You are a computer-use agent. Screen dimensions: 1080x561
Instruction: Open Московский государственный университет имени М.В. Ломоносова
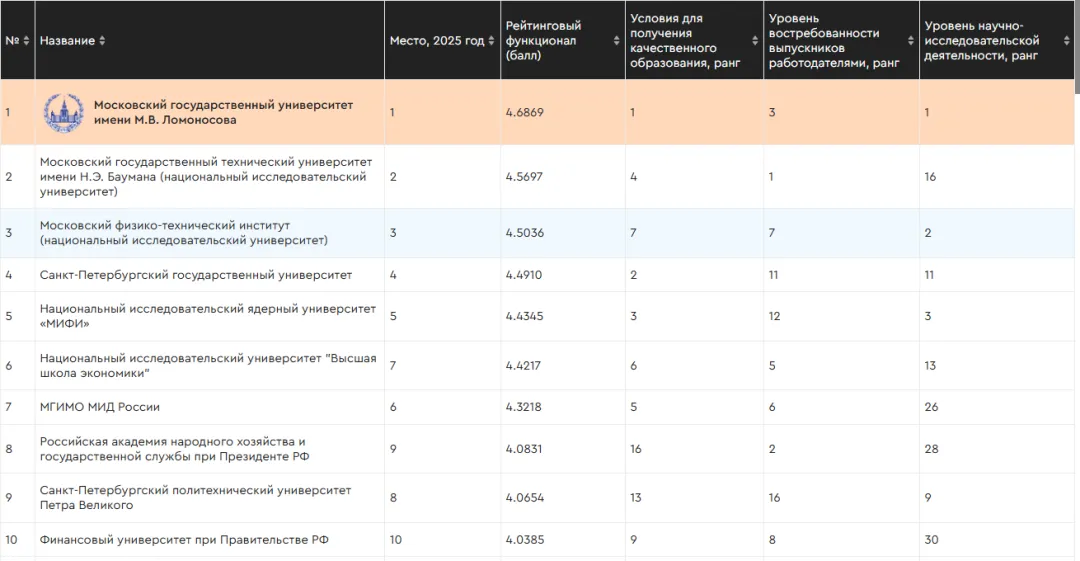coord(223,112)
